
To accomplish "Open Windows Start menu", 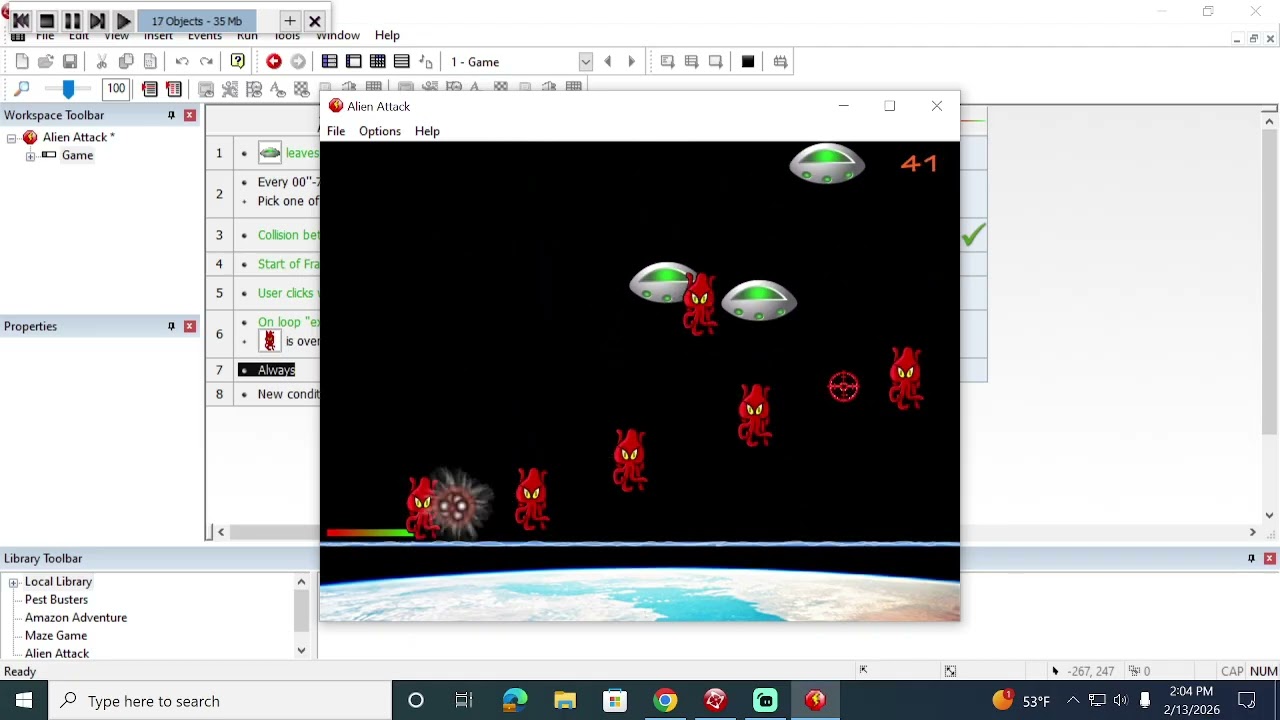I will 24,701.
